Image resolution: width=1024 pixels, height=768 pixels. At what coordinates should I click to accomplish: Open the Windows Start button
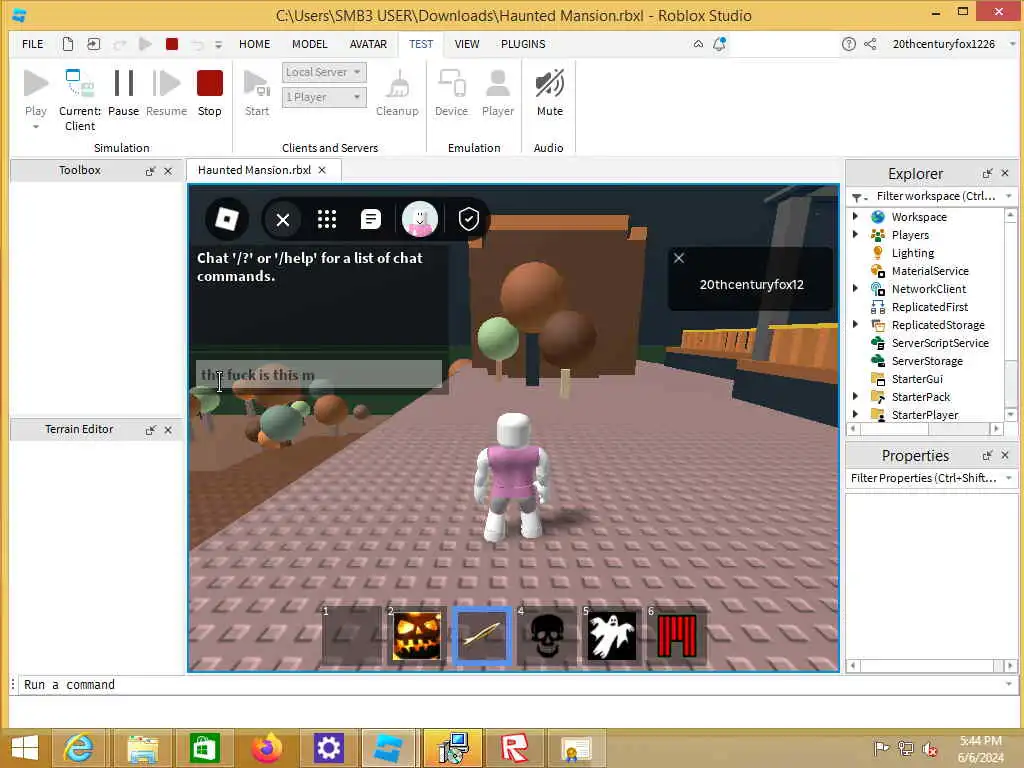(x=25, y=748)
